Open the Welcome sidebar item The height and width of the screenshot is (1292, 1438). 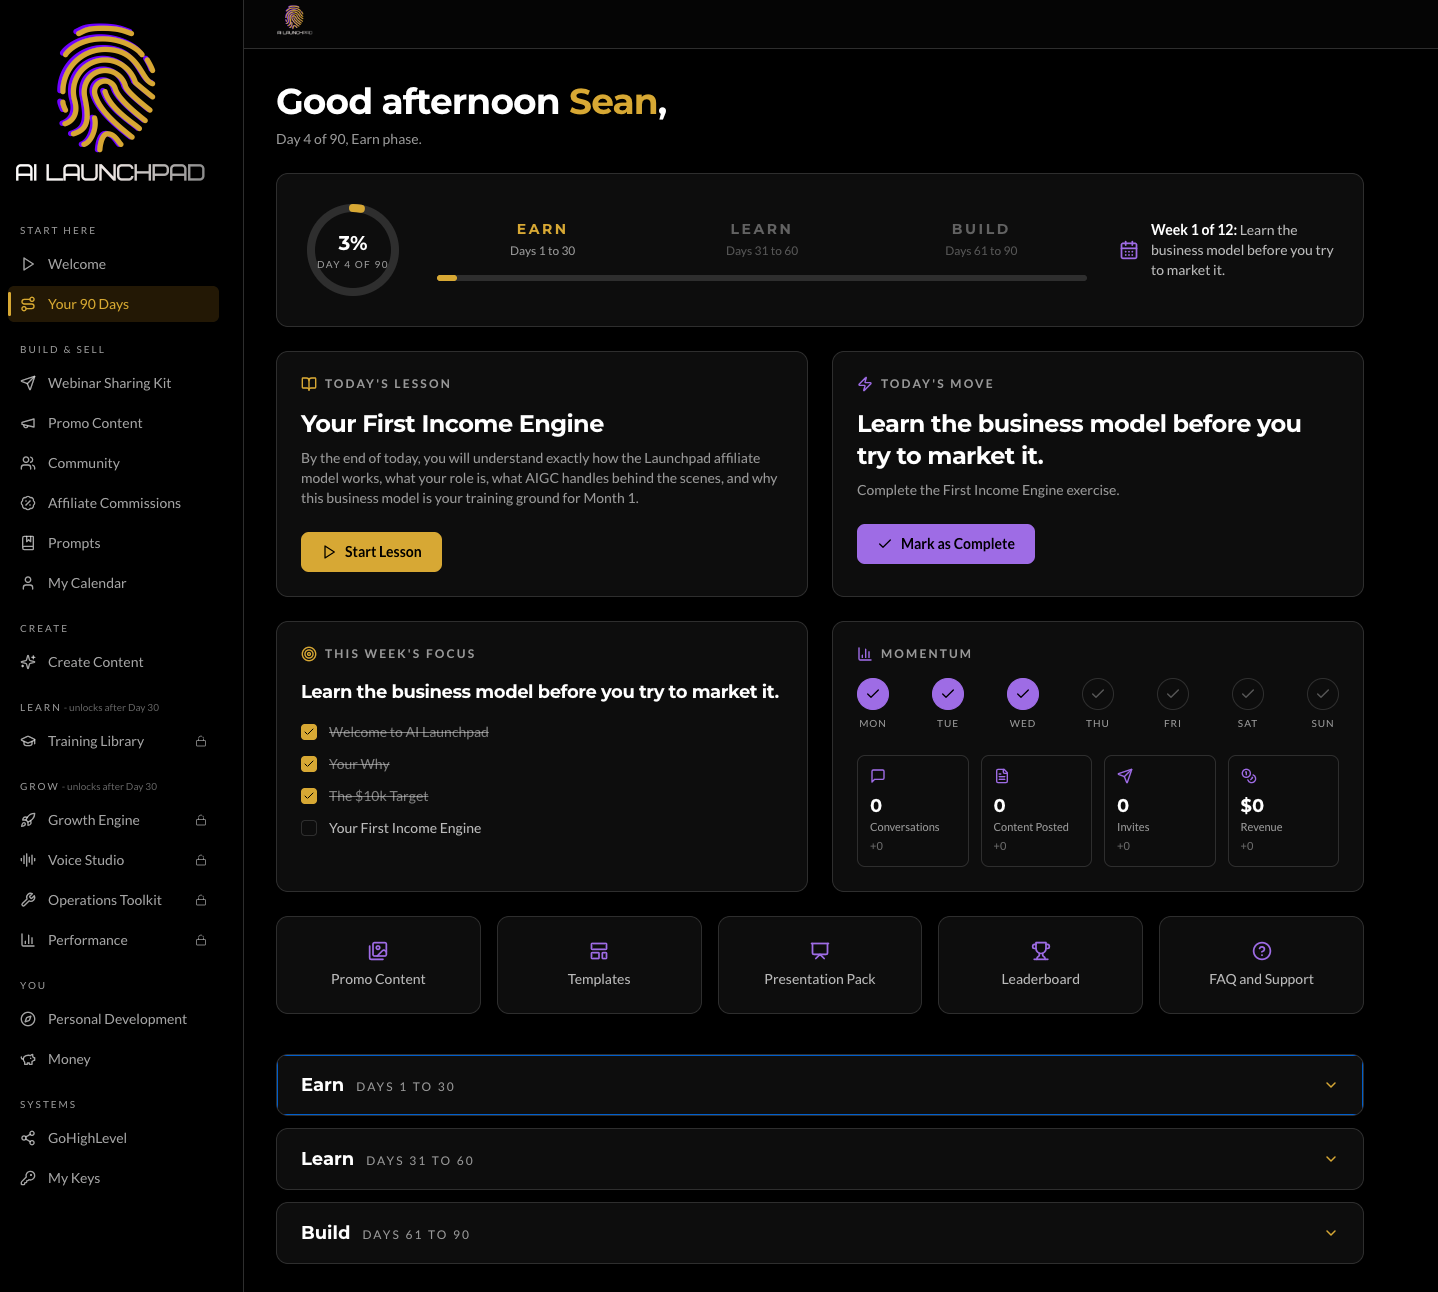[113, 264]
